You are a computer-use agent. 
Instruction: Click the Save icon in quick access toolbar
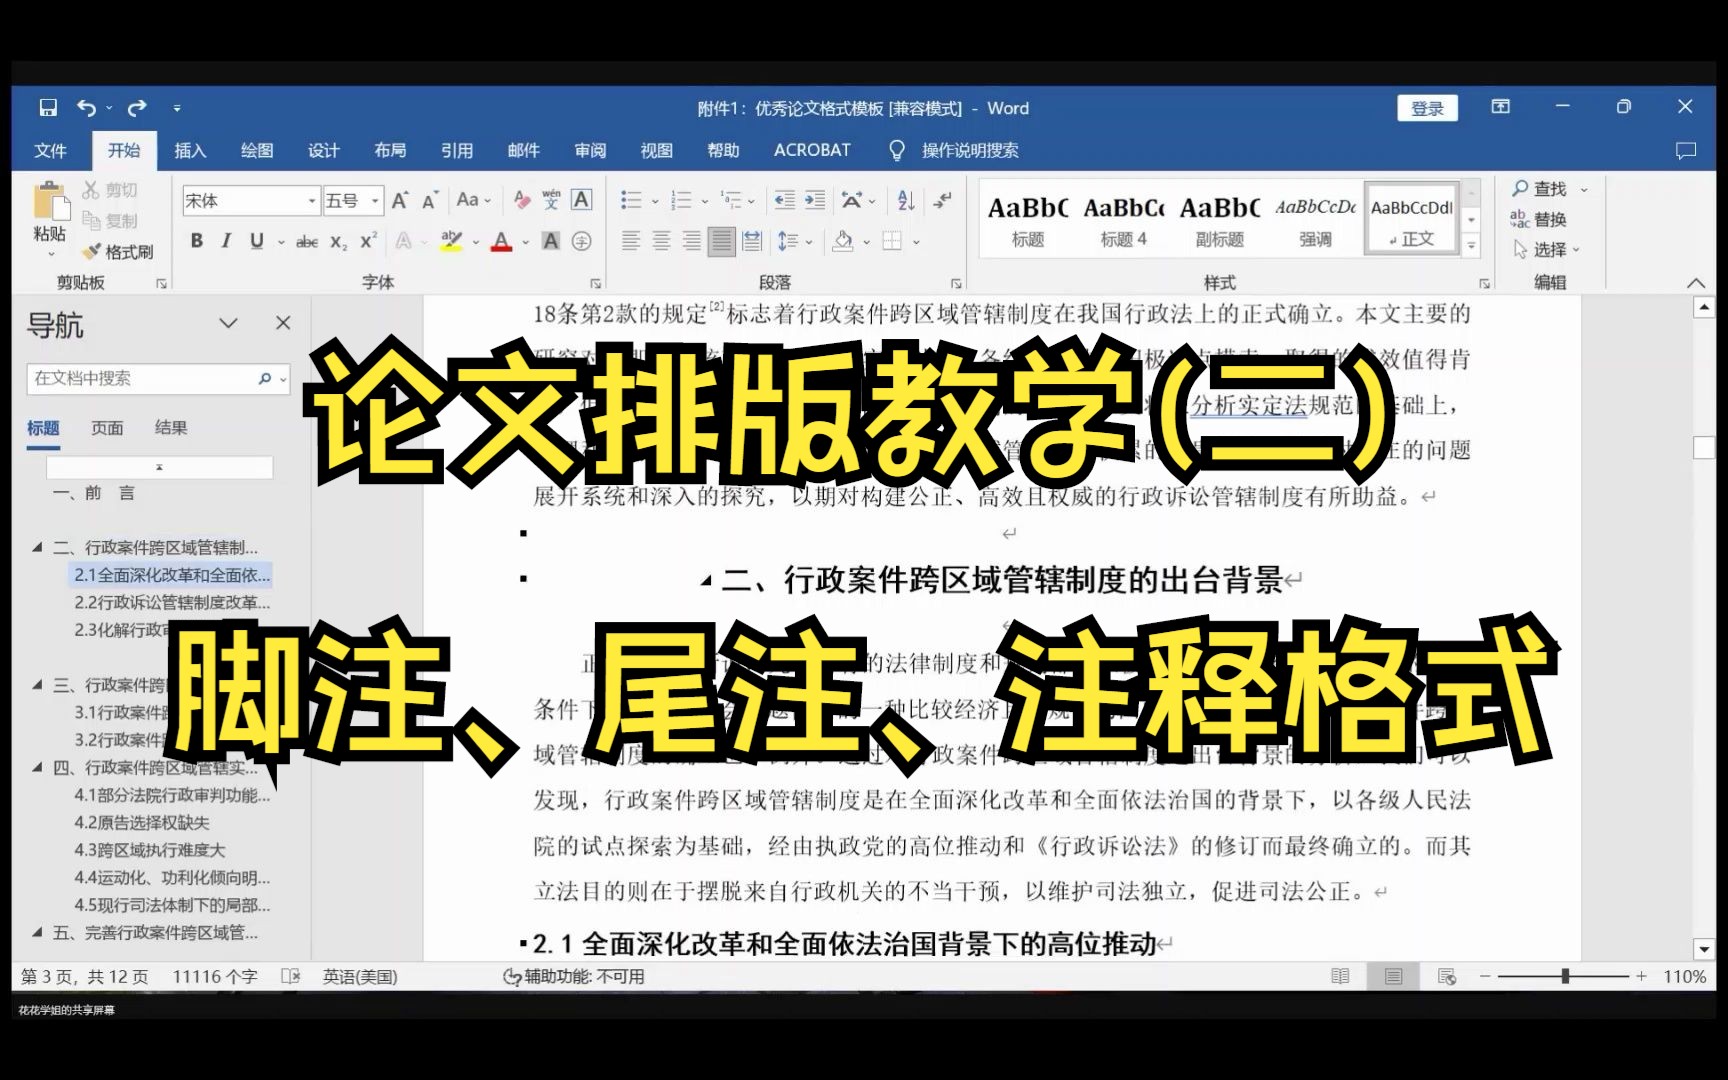(x=48, y=107)
